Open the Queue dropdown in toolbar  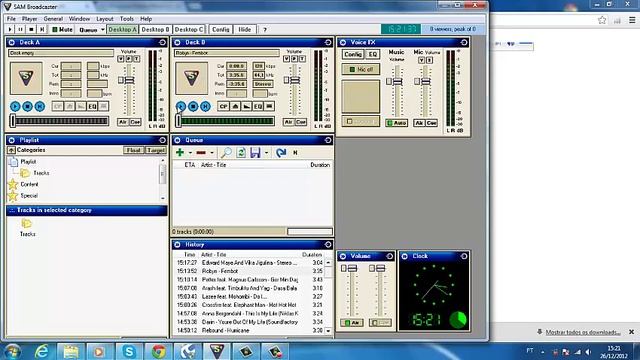pos(91,29)
